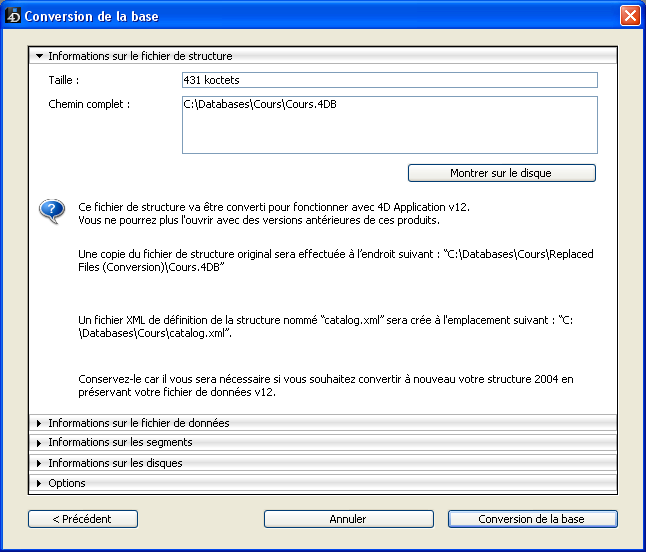Start conversion with Conversion de la base button
Image resolution: width=646 pixels, height=552 pixels.
(532, 519)
